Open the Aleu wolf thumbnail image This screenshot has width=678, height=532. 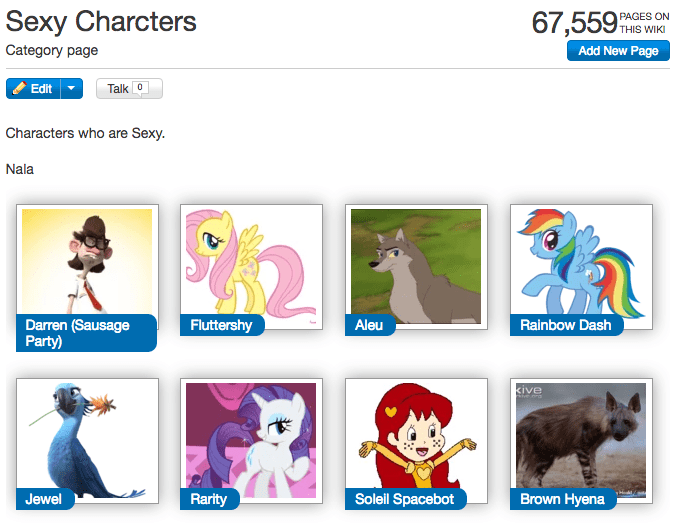point(416,262)
